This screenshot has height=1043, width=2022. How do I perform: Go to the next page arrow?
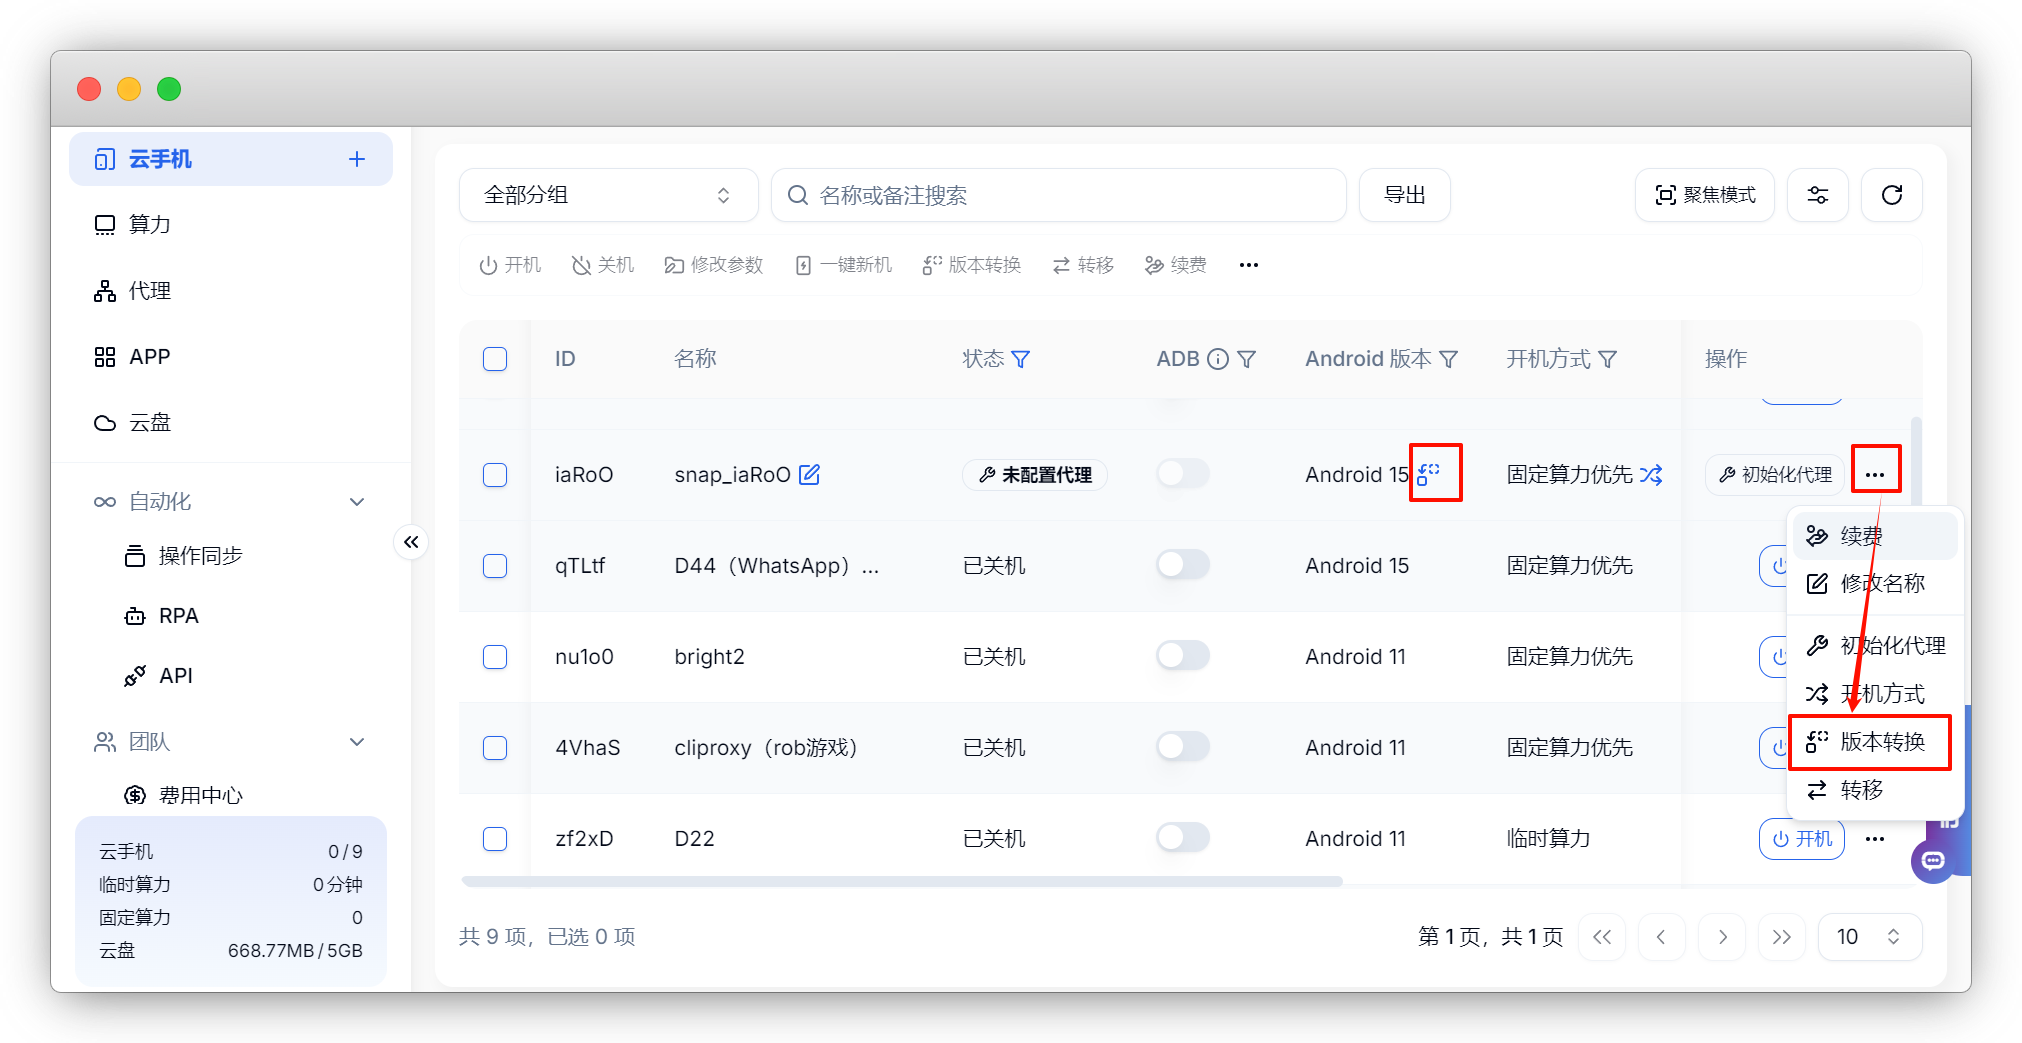(x=1722, y=937)
